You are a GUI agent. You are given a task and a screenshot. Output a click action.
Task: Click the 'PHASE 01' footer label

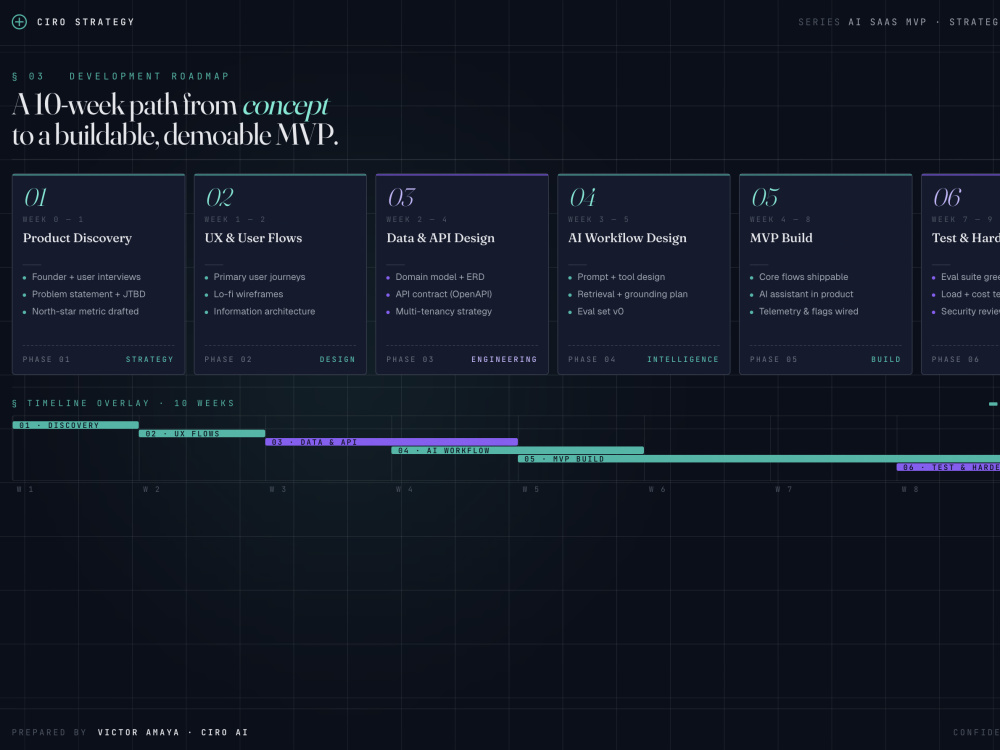tap(47, 360)
